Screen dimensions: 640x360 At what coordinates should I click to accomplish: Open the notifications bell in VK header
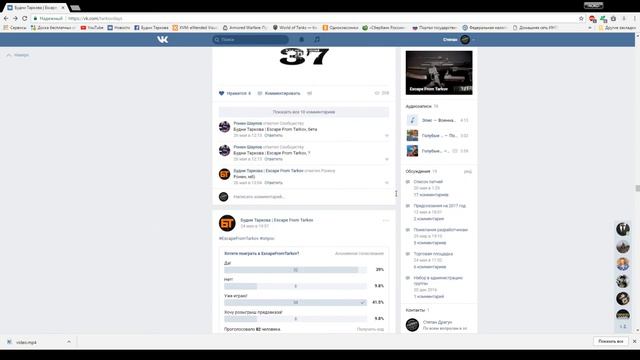click(x=302, y=39)
